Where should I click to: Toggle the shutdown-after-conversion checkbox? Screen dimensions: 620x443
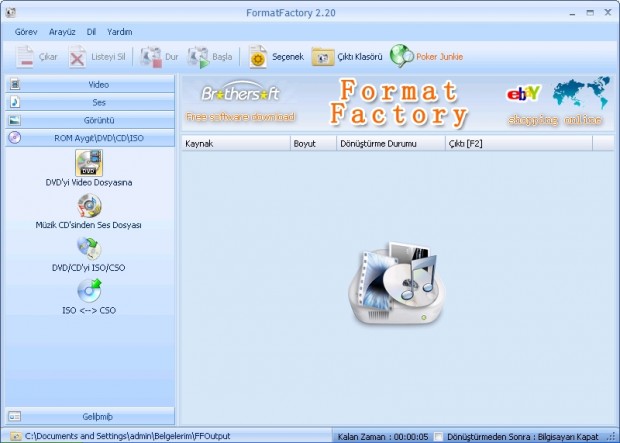click(x=439, y=436)
